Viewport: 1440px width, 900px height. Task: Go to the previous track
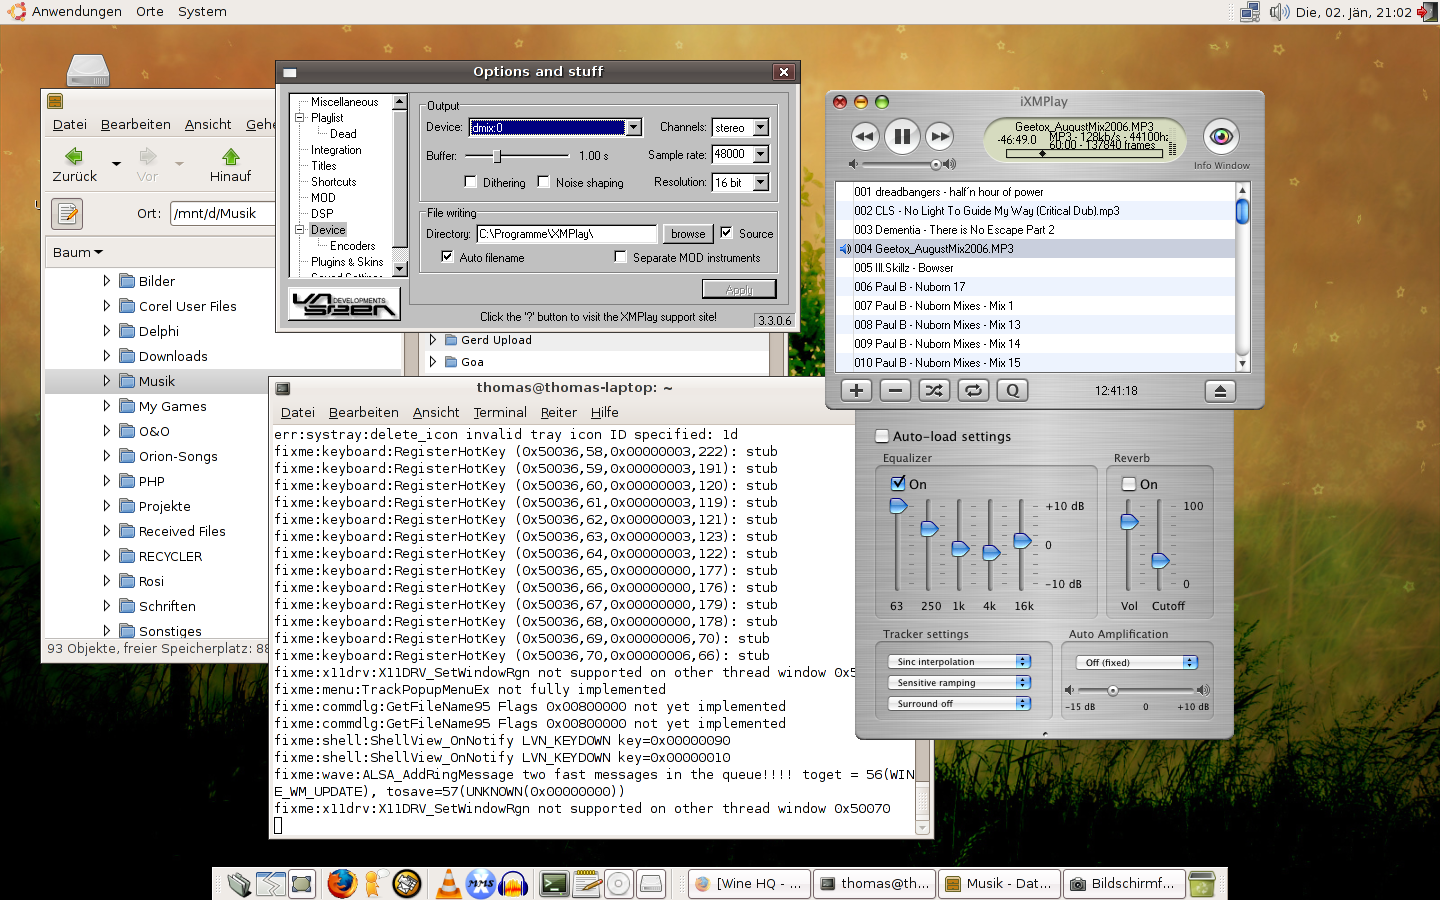pyautogui.click(x=865, y=136)
